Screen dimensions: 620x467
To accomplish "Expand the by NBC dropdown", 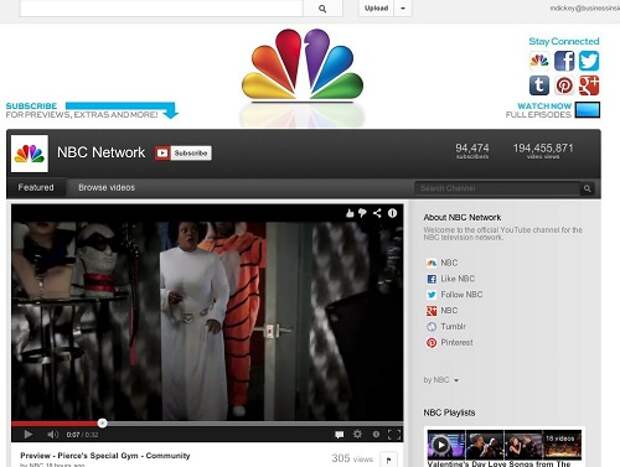I will (x=441, y=380).
